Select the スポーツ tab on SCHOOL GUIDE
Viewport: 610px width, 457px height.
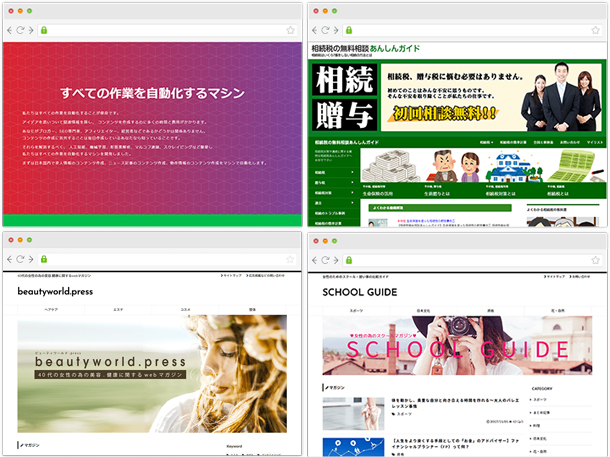click(356, 311)
